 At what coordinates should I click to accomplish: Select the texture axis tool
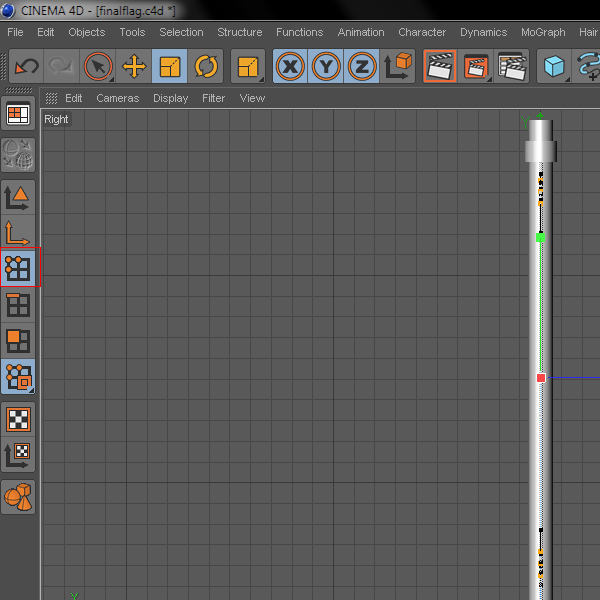18,455
